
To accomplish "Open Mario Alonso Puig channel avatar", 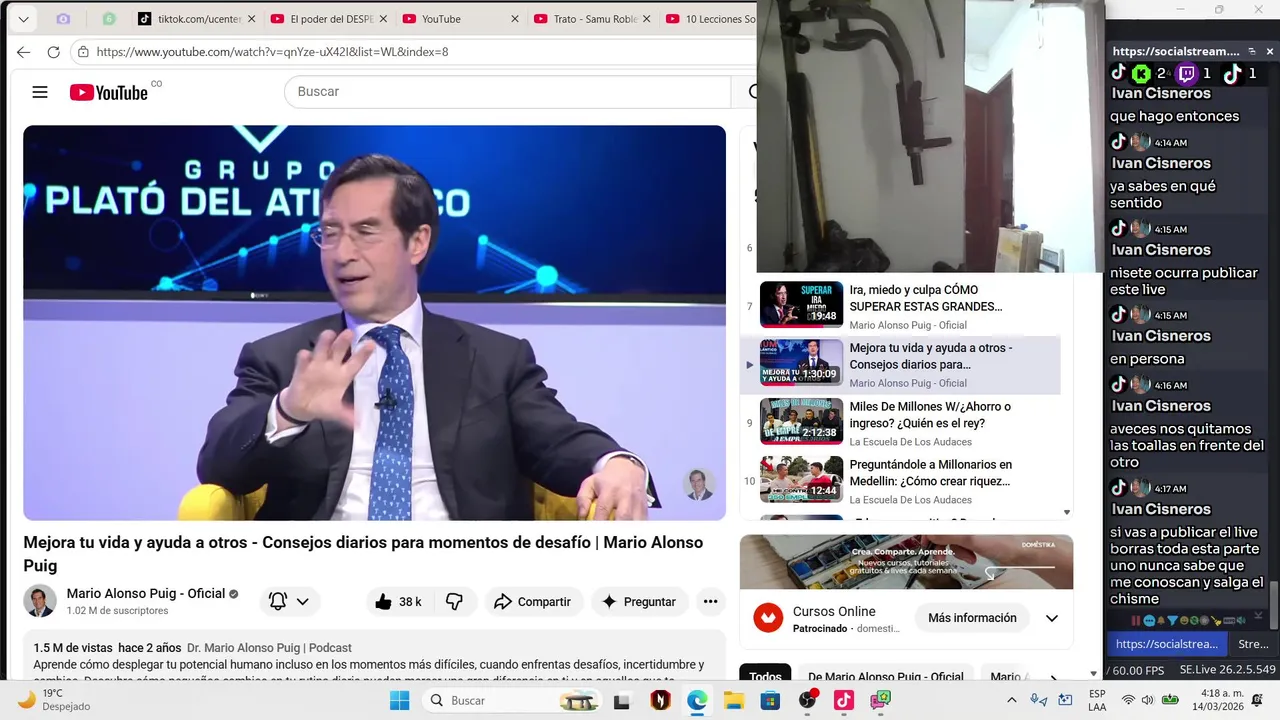I will 40,601.
